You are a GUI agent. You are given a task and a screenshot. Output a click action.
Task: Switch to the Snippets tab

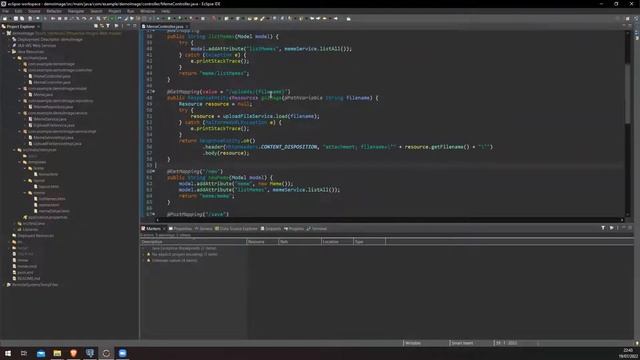coord(271,229)
